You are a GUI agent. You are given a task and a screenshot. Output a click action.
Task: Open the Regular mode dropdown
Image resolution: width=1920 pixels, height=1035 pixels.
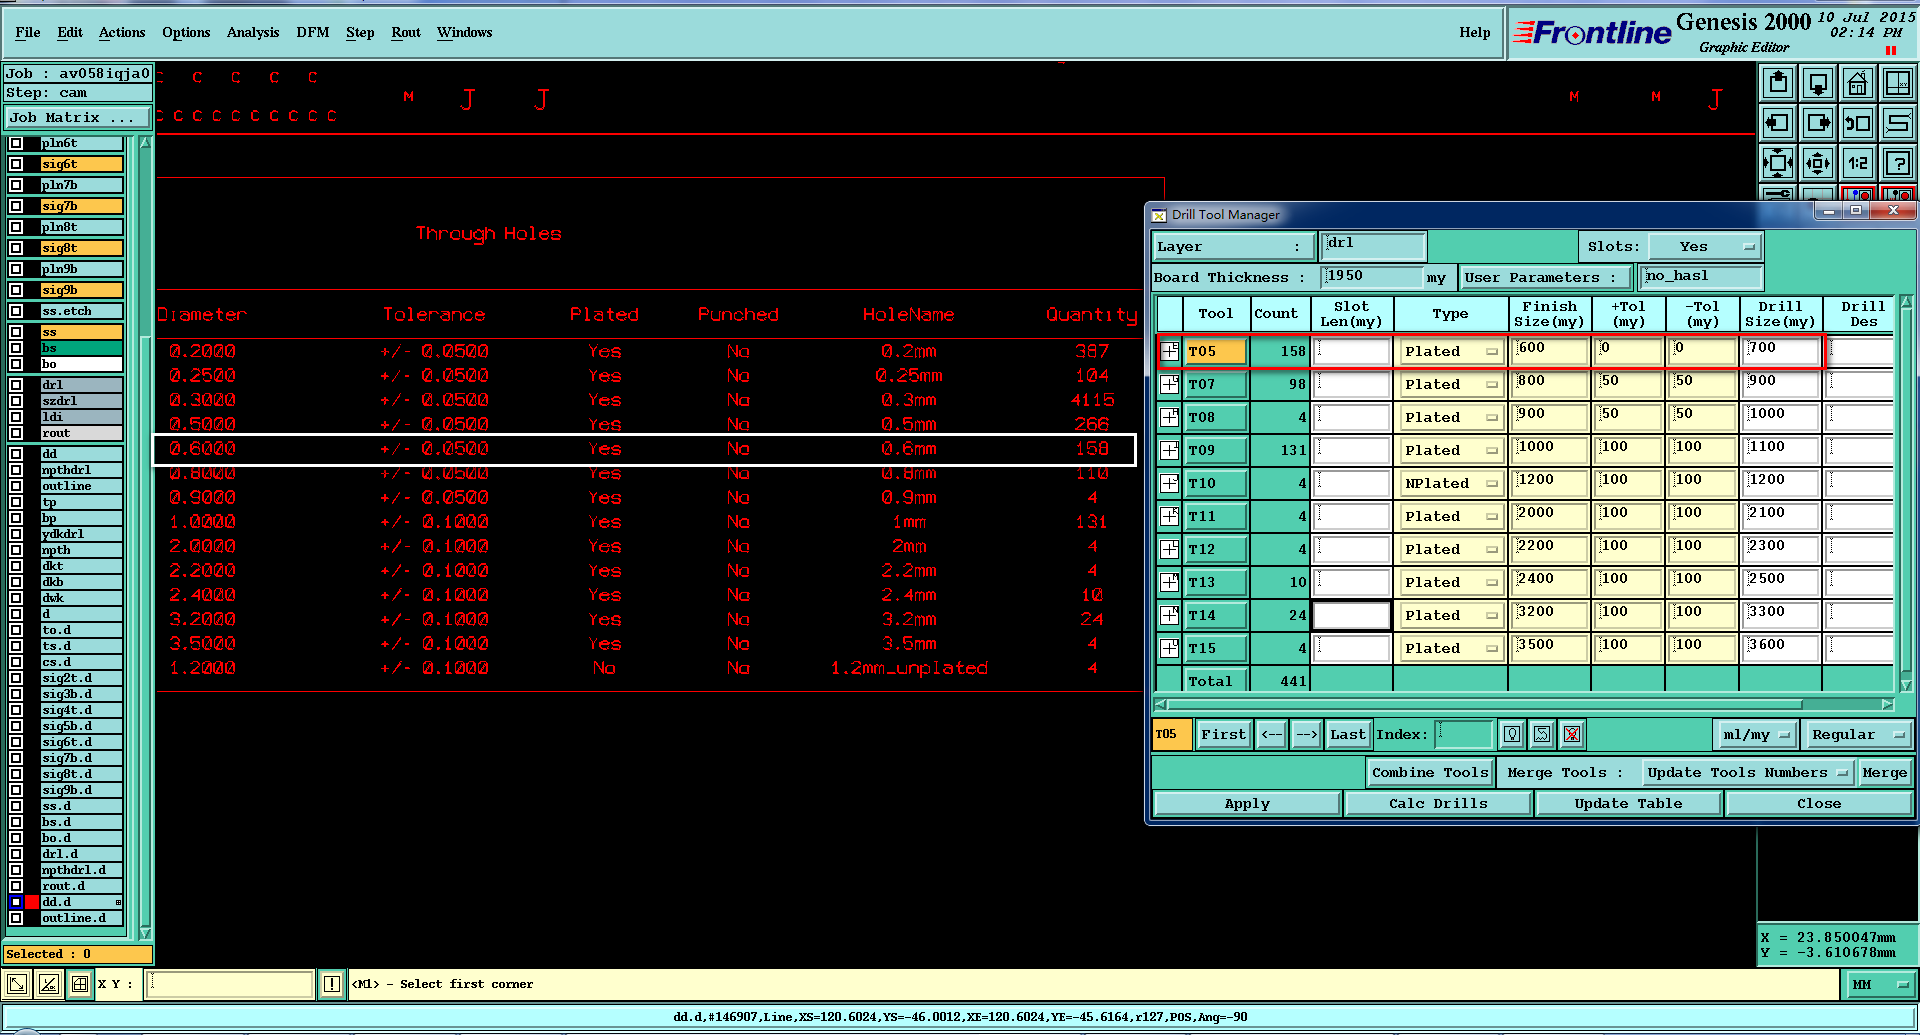1858,734
